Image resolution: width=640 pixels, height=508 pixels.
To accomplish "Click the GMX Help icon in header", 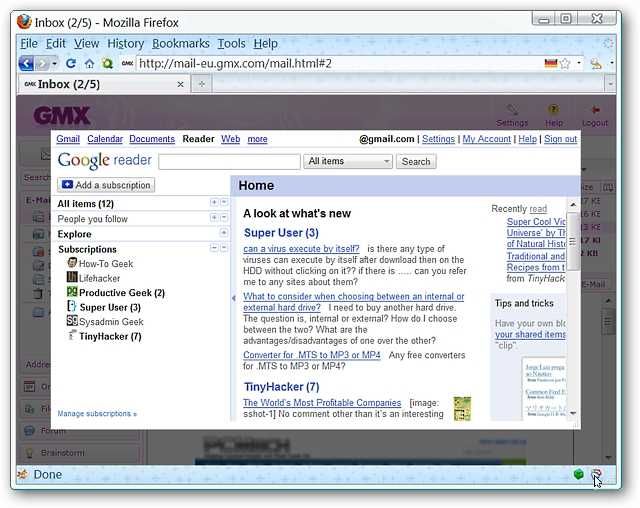I will coord(553,110).
